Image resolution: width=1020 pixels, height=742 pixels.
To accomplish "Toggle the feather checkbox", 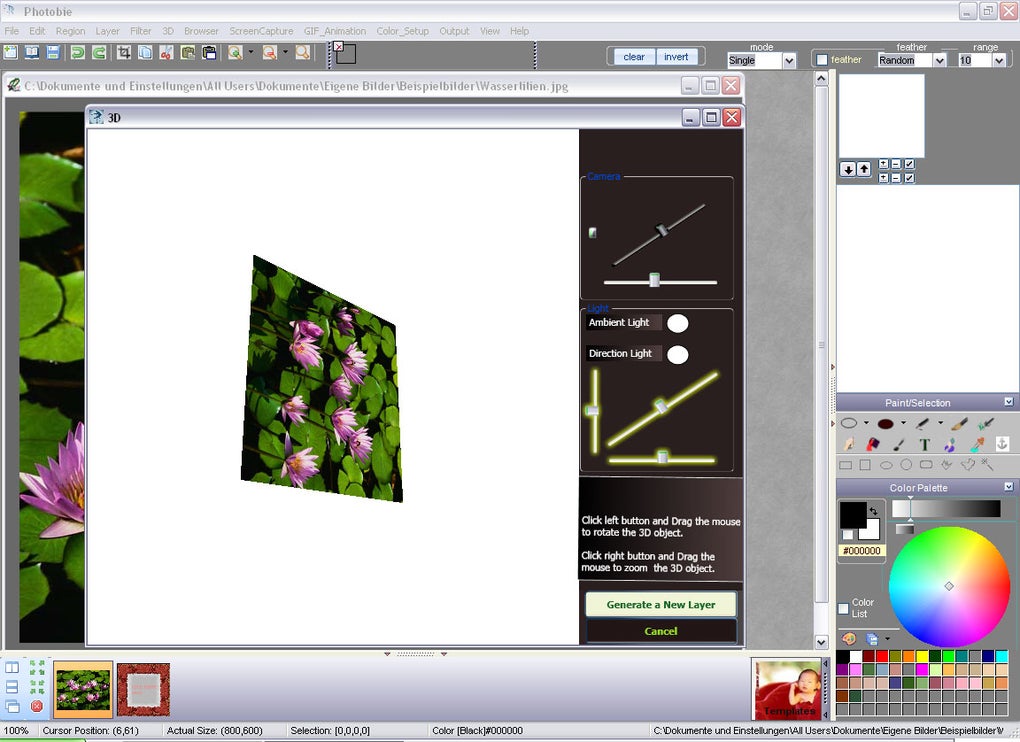I will click(822, 59).
